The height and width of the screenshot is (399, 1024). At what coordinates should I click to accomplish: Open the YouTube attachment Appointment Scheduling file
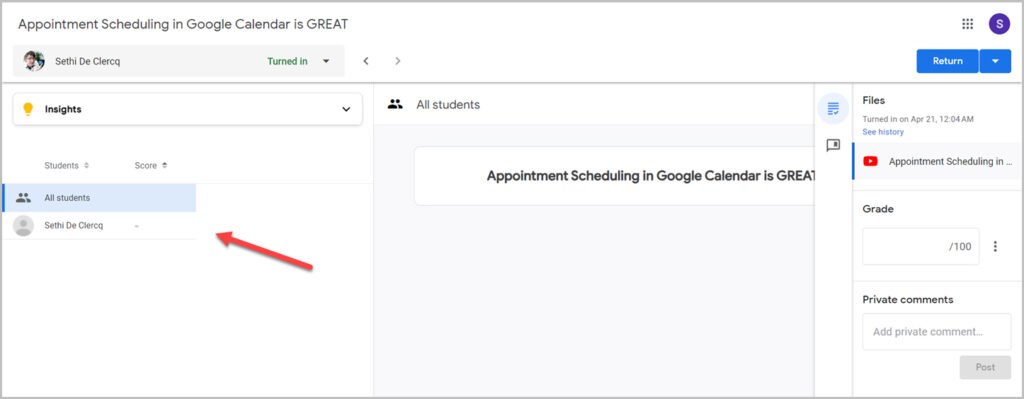point(938,161)
